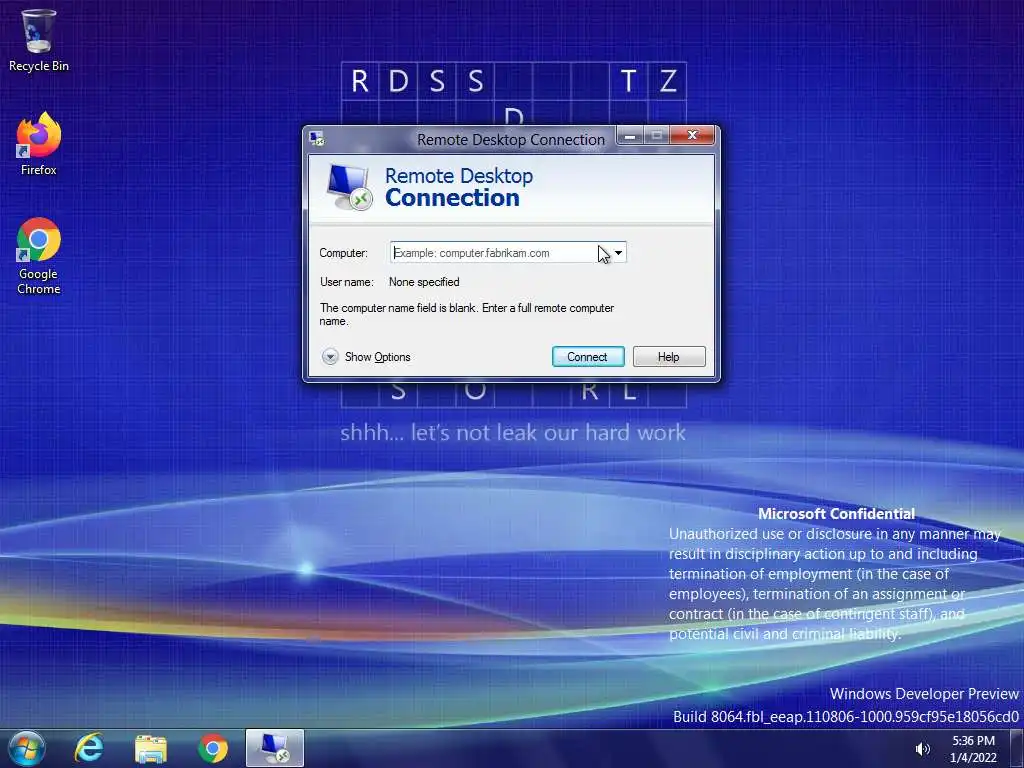Expand the Computer field dropdown arrow
The image size is (1024, 768).
pyautogui.click(x=618, y=253)
